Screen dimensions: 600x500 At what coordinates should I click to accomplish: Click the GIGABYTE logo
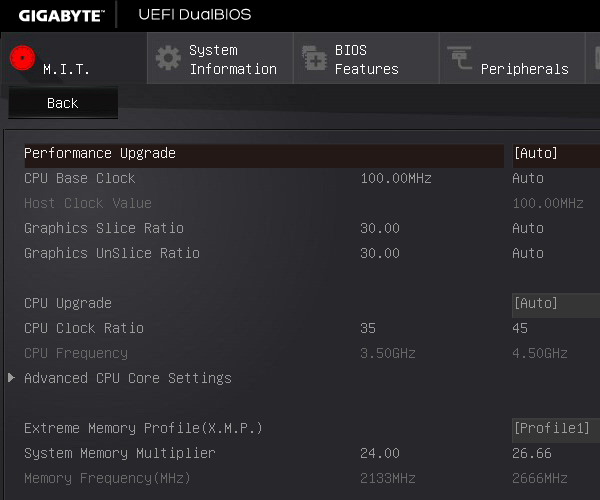pyautogui.click(x=61, y=16)
